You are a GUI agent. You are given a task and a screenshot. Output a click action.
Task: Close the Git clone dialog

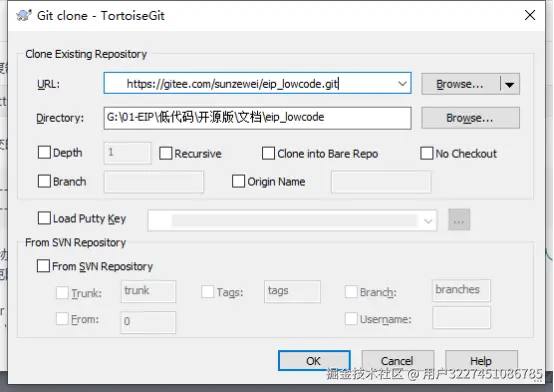tap(530, 15)
